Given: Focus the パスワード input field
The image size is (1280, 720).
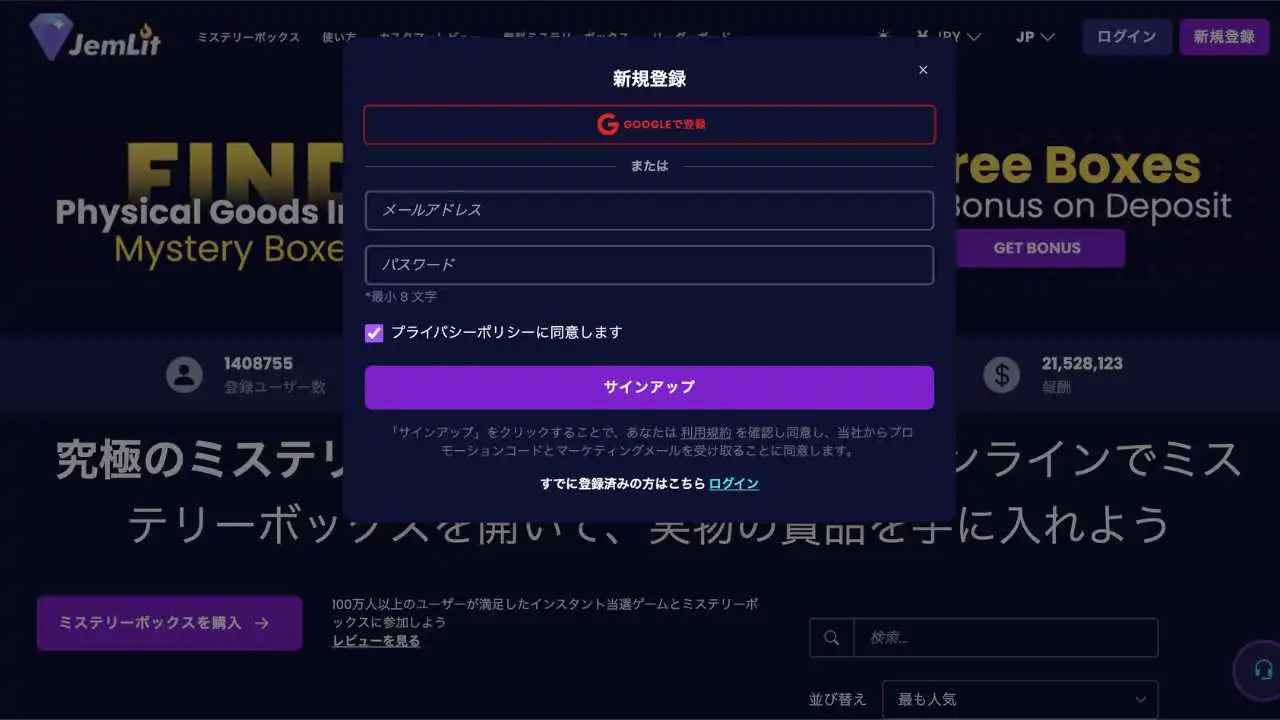Looking at the screenshot, I should click(x=650, y=265).
